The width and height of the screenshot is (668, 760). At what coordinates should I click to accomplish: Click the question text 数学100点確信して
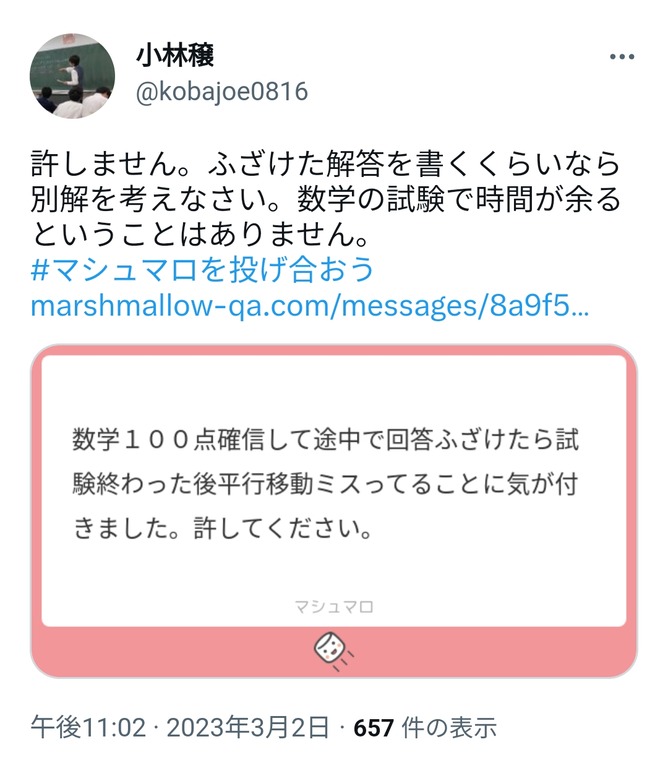click(325, 439)
